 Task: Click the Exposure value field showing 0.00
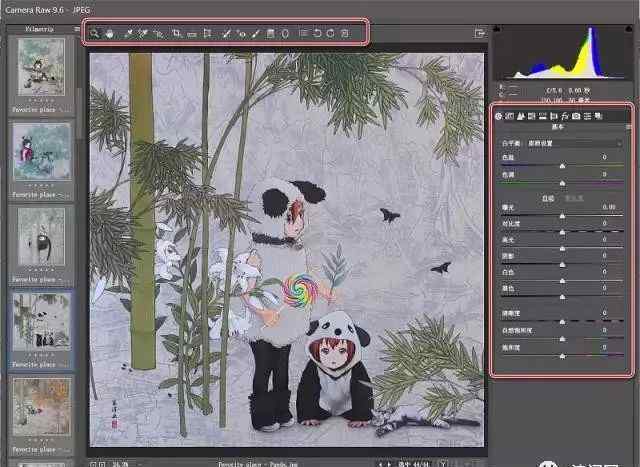tap(609, 207)
